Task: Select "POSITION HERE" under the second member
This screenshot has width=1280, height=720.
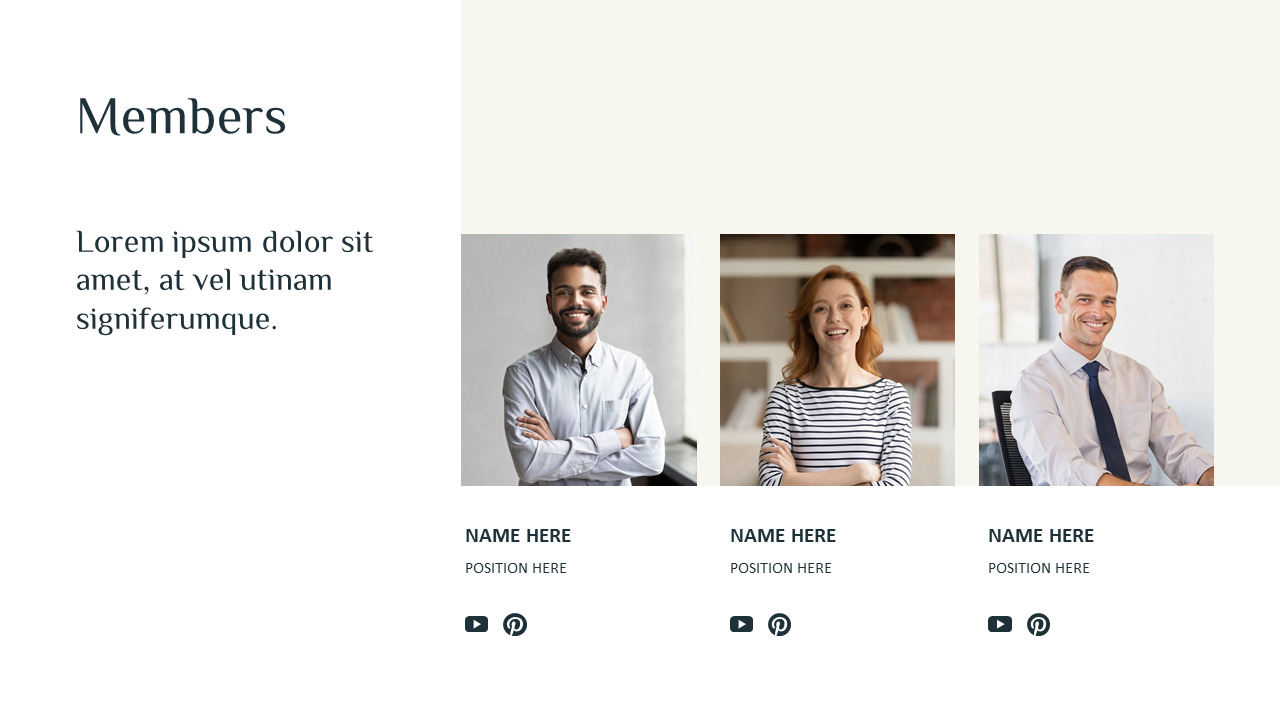Action: tap(781, 568)
